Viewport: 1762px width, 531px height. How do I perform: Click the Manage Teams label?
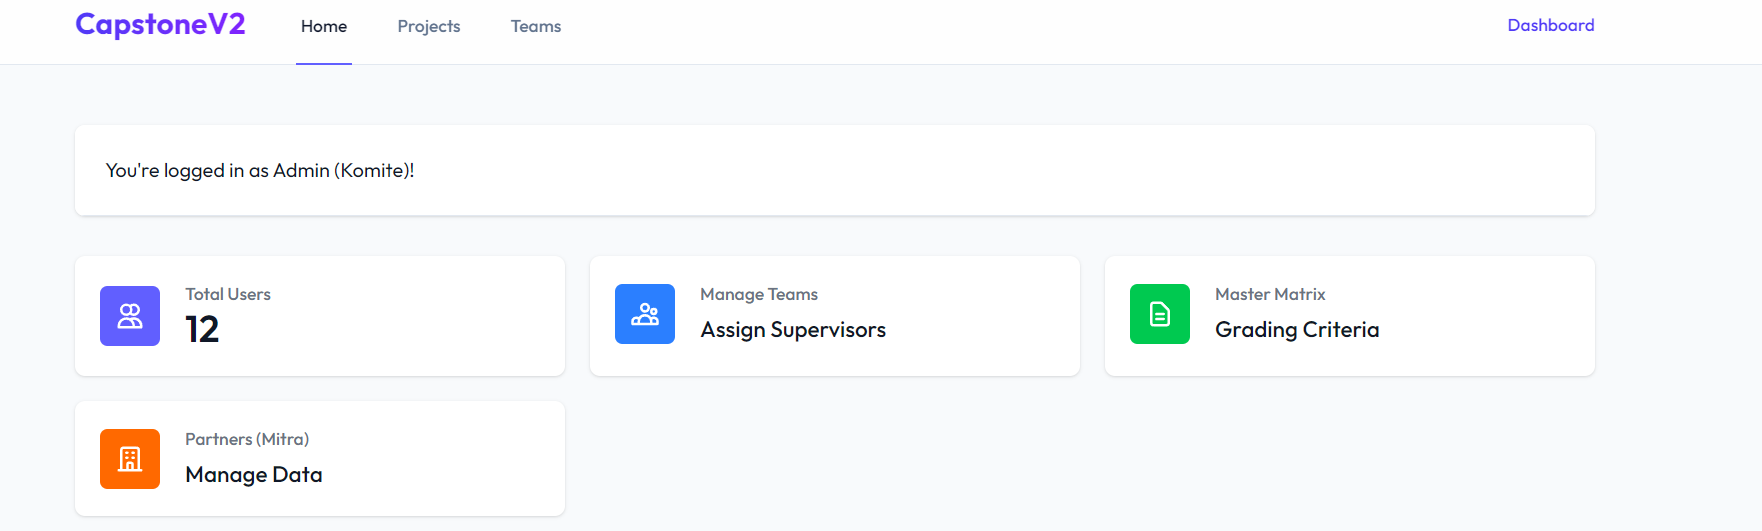pyautogui.click(x=759, y=294)
